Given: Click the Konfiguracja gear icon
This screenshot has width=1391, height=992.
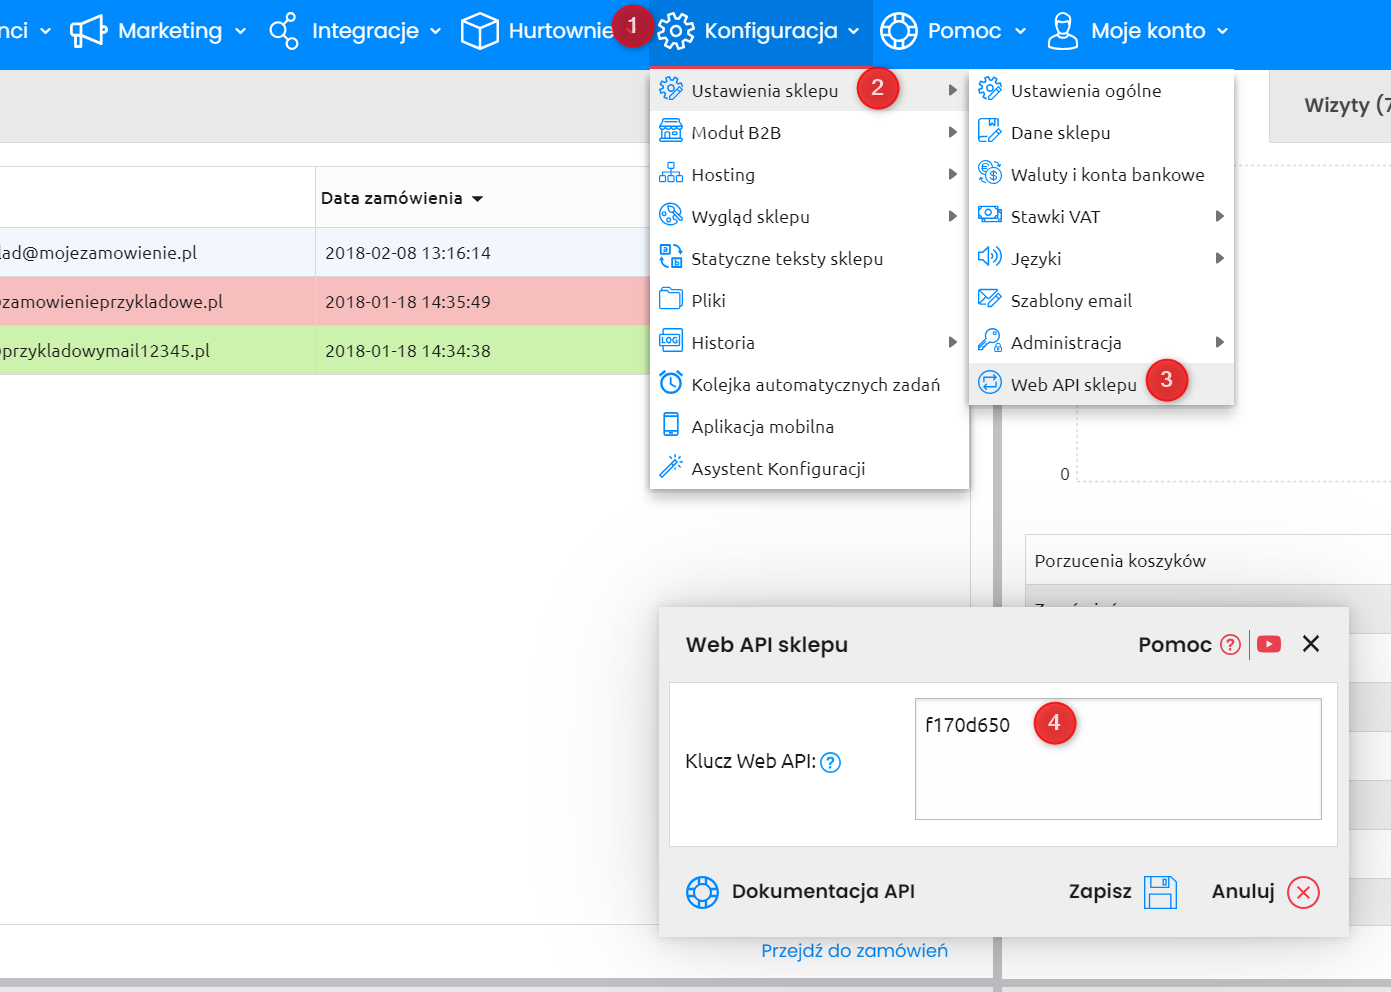Looking at the screenshot, I should pyautogui.click(x=676, y=31).
